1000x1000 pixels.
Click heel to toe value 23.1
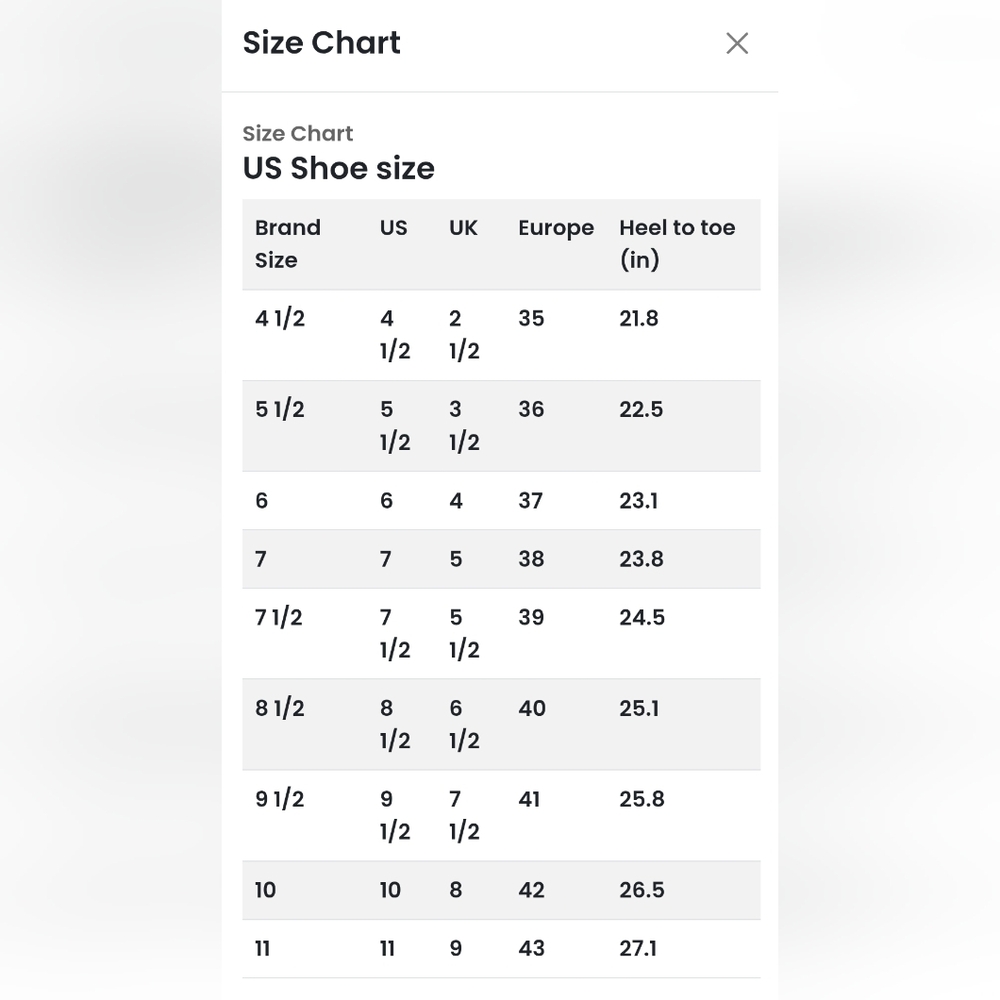pyautogui.click(x=638, y=501)
